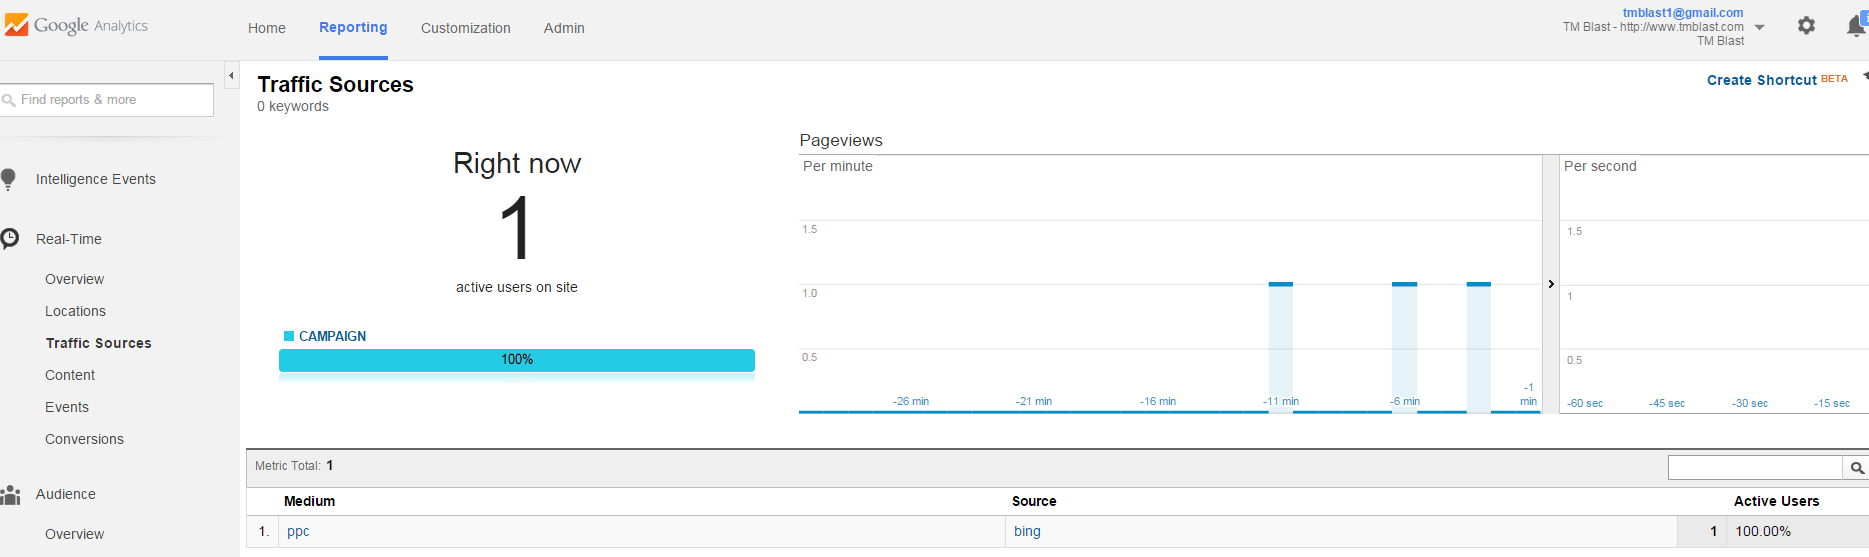Collapse the left sidebar with arrow

231,75
